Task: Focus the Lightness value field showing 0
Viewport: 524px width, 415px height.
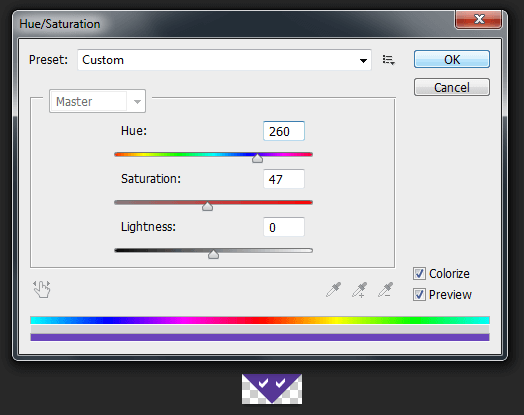Action: coord(284,227)
